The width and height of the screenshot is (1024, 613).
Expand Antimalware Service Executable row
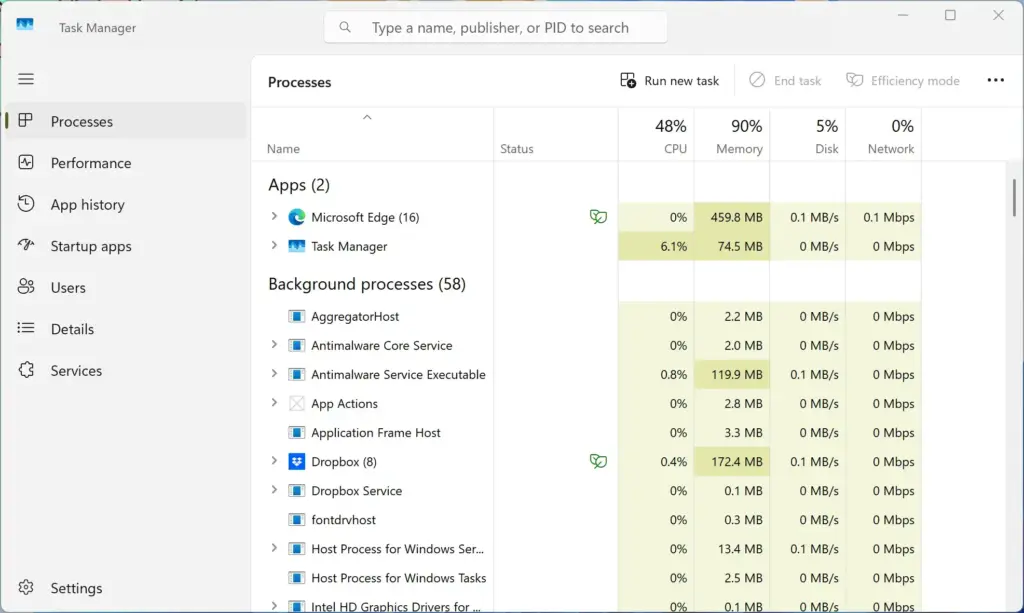pyautogui.click(x=274, y=374)
